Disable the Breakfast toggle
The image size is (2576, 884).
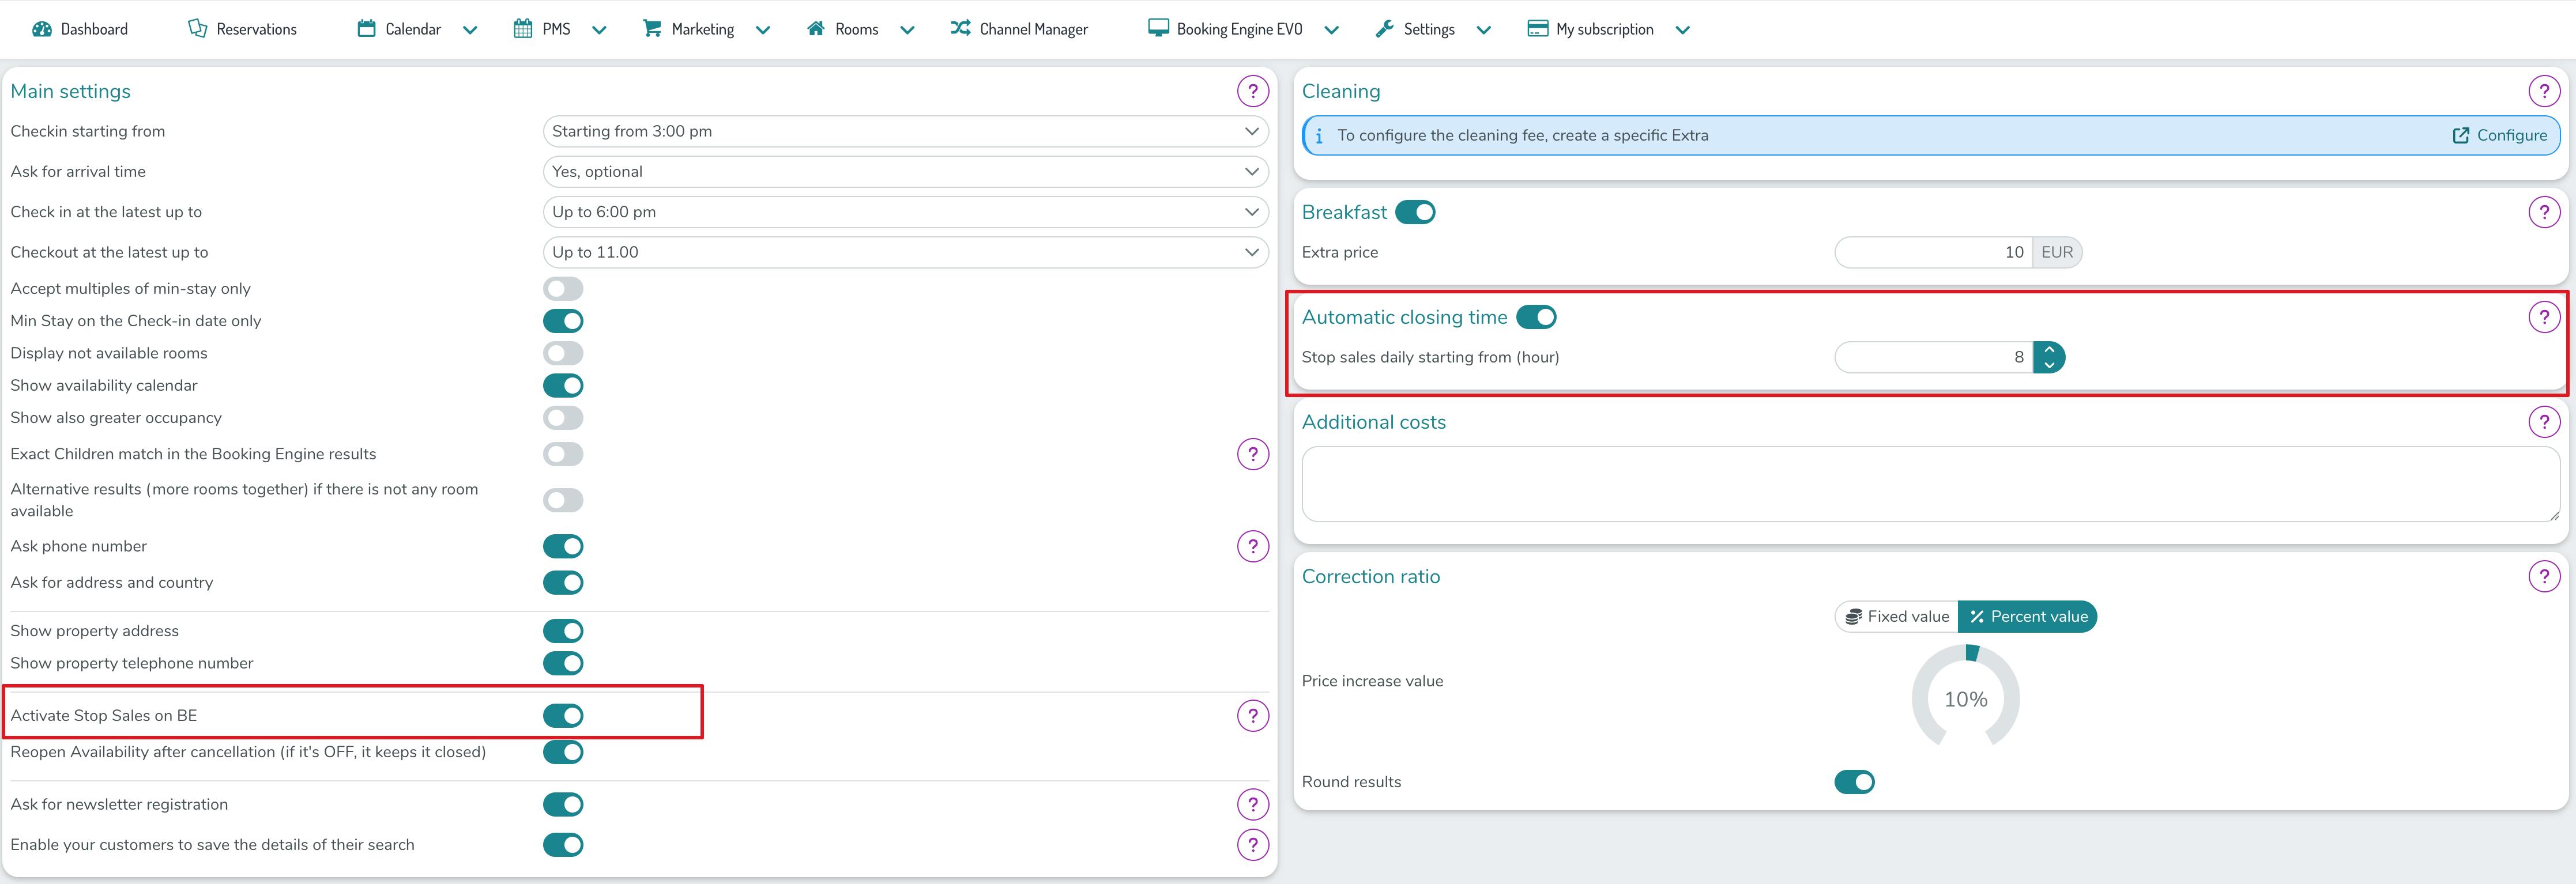(1414, 212)
